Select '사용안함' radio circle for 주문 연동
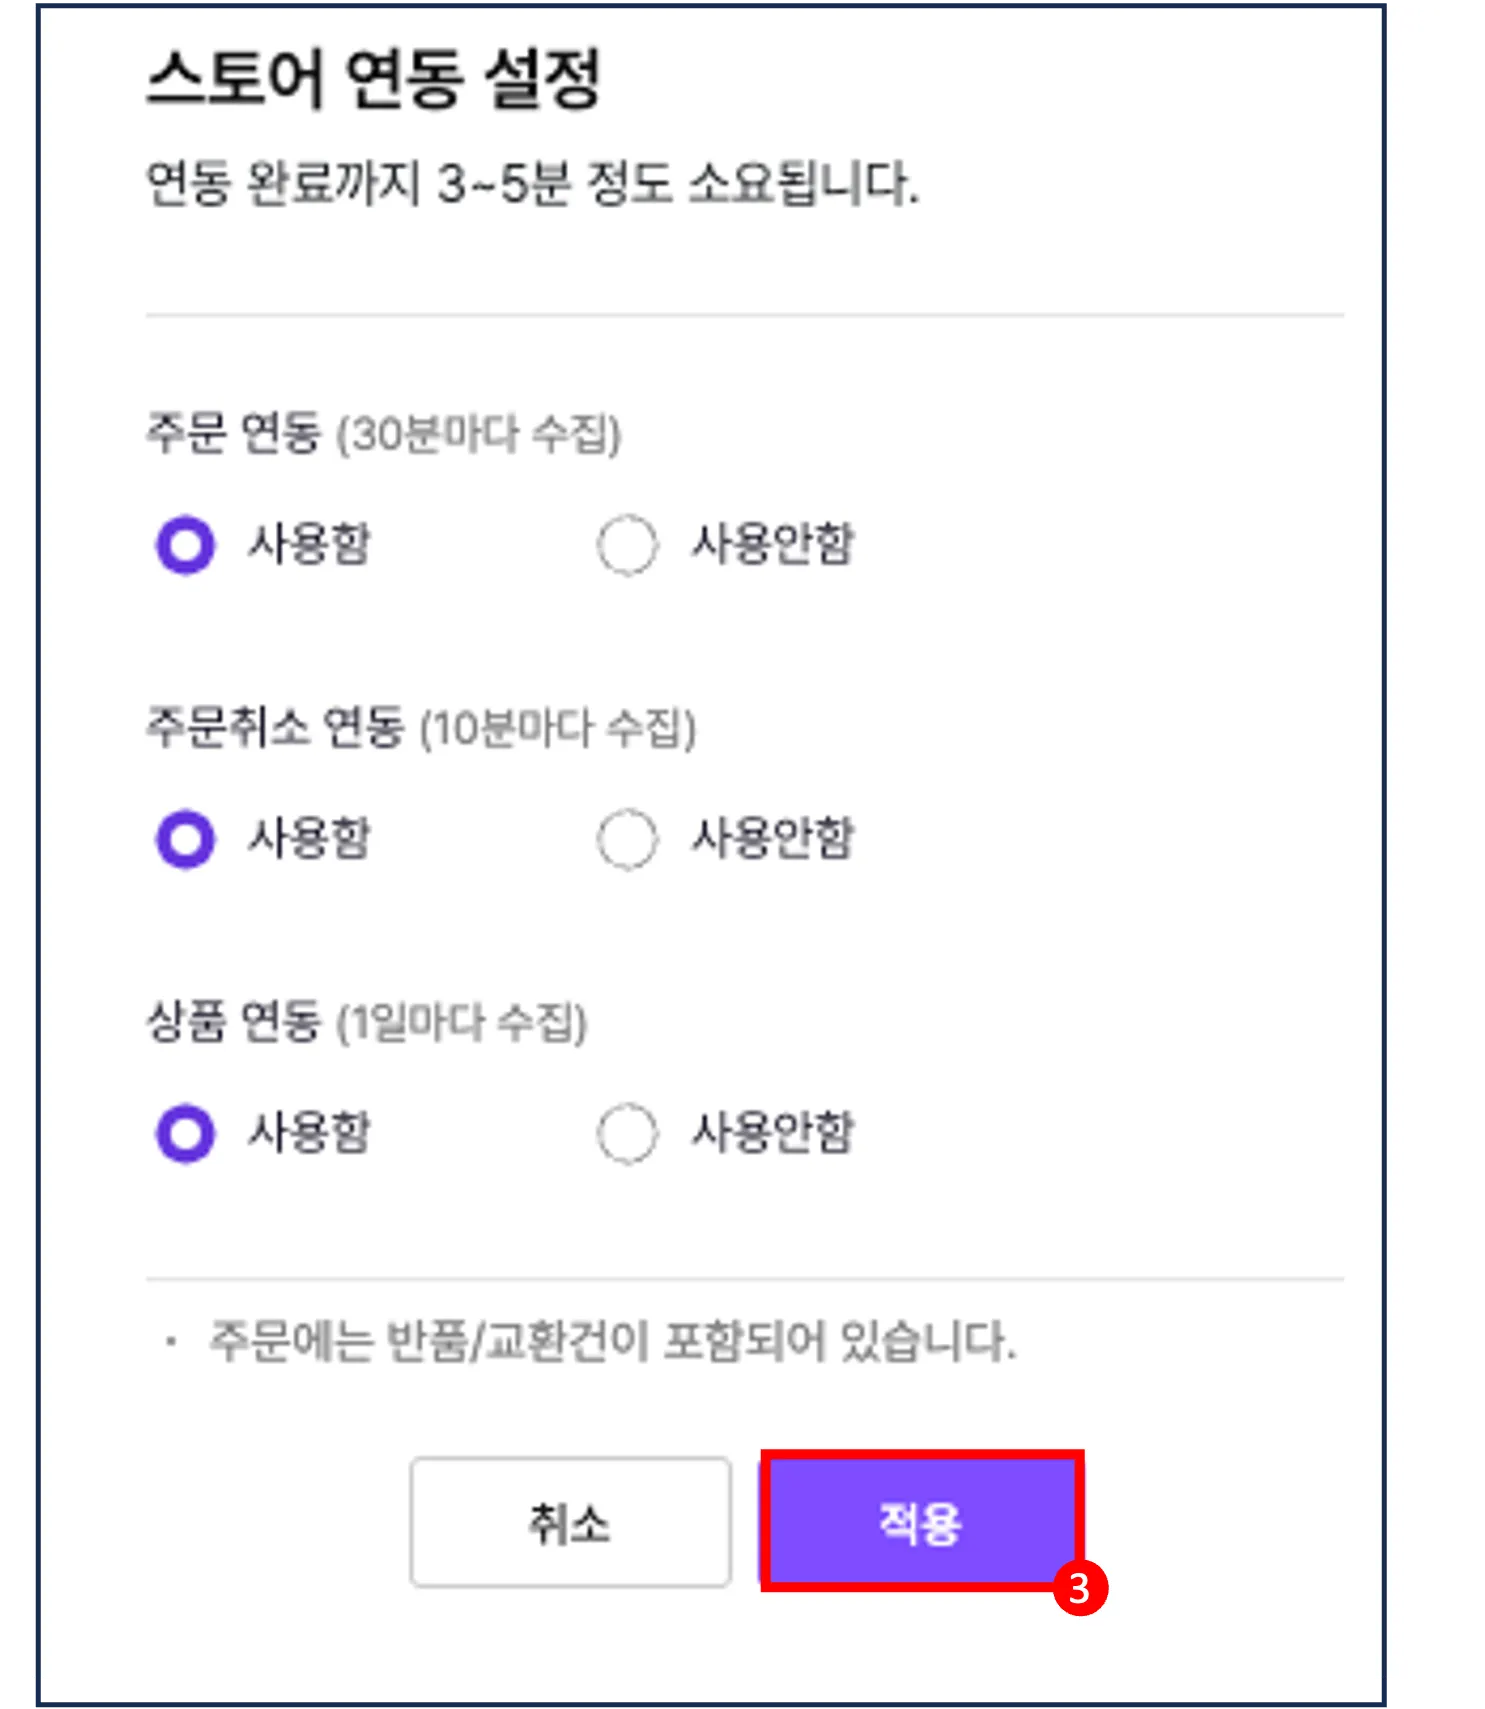The height and width of the screenshot is (1709, 1485). pyautogui.click(x=627, y=545)
